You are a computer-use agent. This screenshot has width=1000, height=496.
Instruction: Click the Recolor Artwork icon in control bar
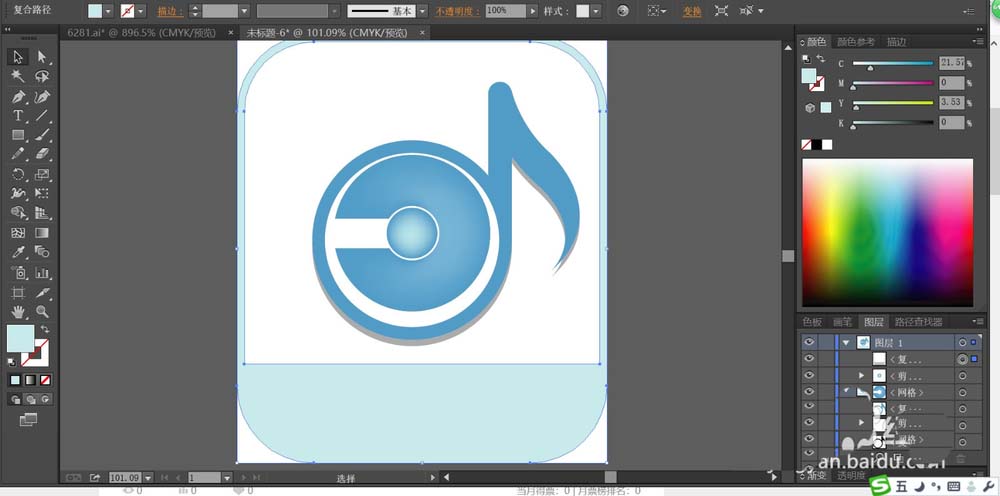click(623, 11)
